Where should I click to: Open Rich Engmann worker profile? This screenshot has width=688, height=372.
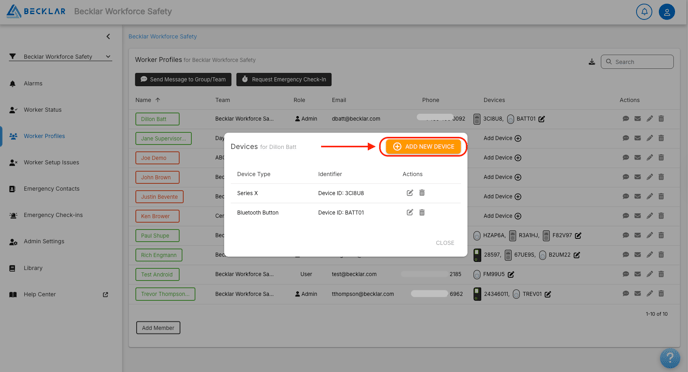click(159, 255)
